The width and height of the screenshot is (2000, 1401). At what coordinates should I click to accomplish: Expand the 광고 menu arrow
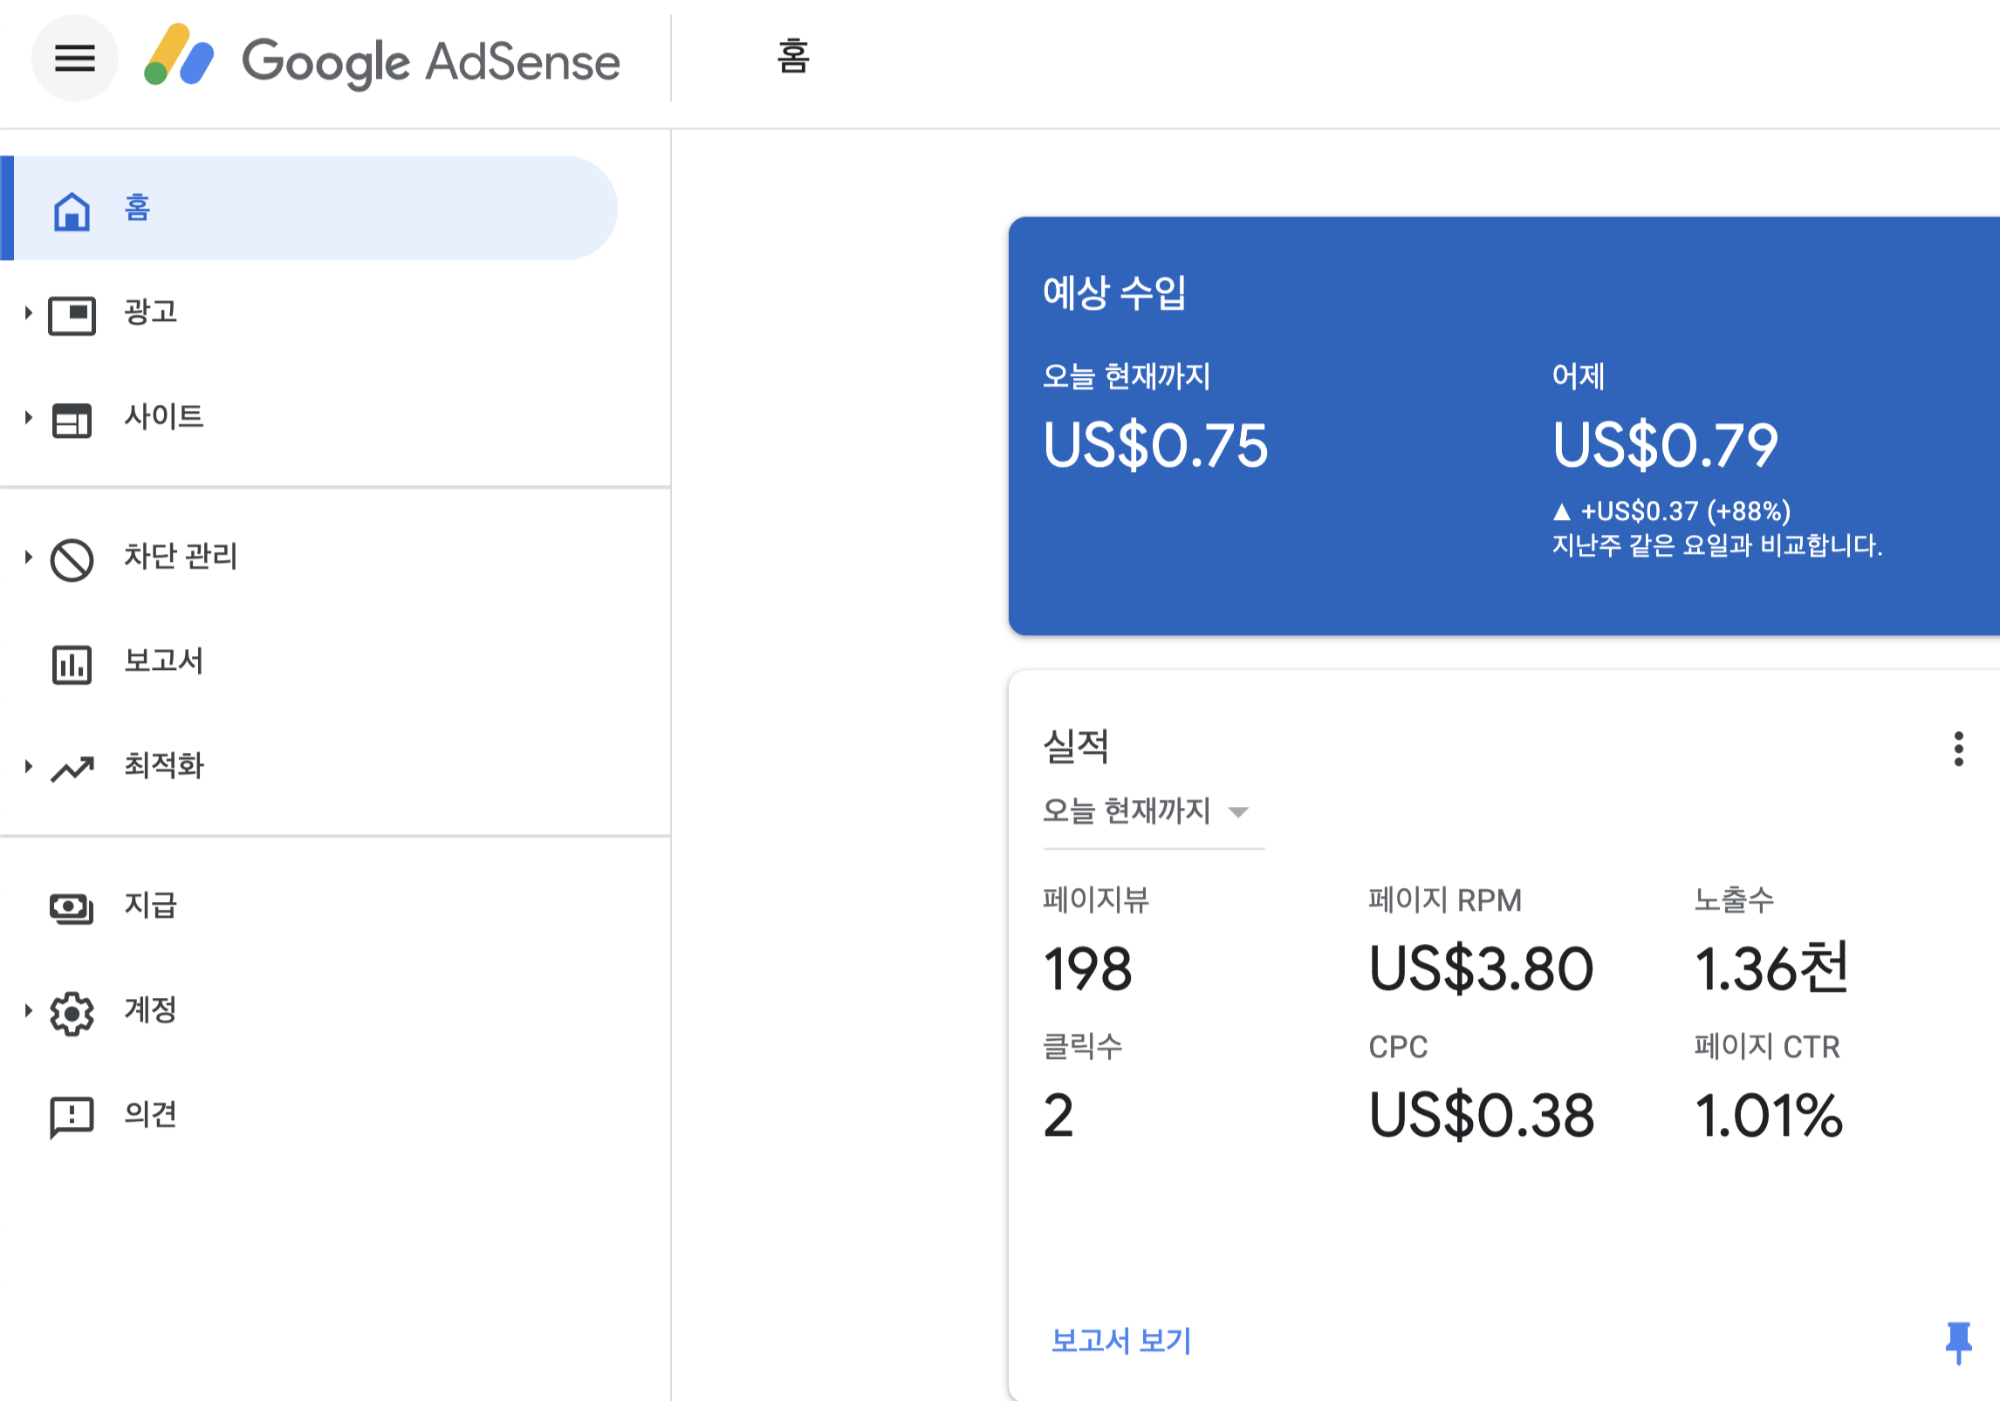pos(28,313)
